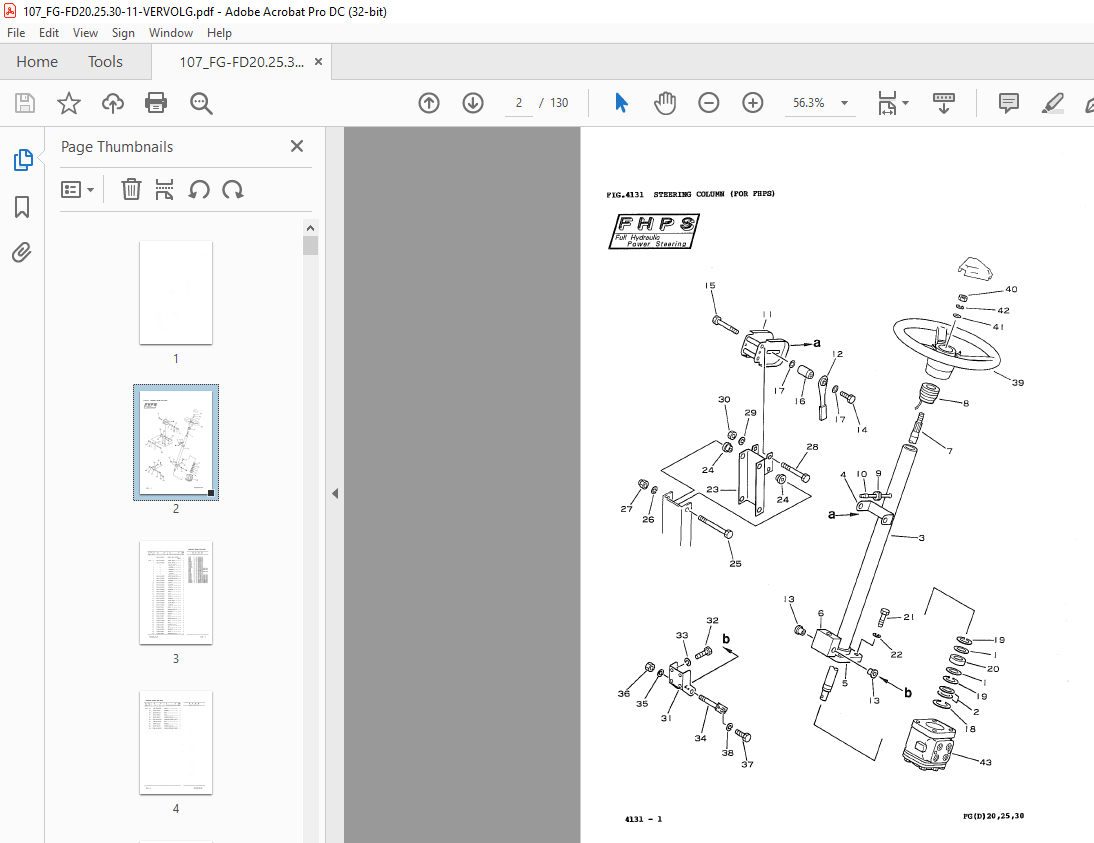Image resolution: width=1094 pixels, height=843 pixels.
Task: Open the Attachments paperclip panel
Action: (x=22, y=252)
